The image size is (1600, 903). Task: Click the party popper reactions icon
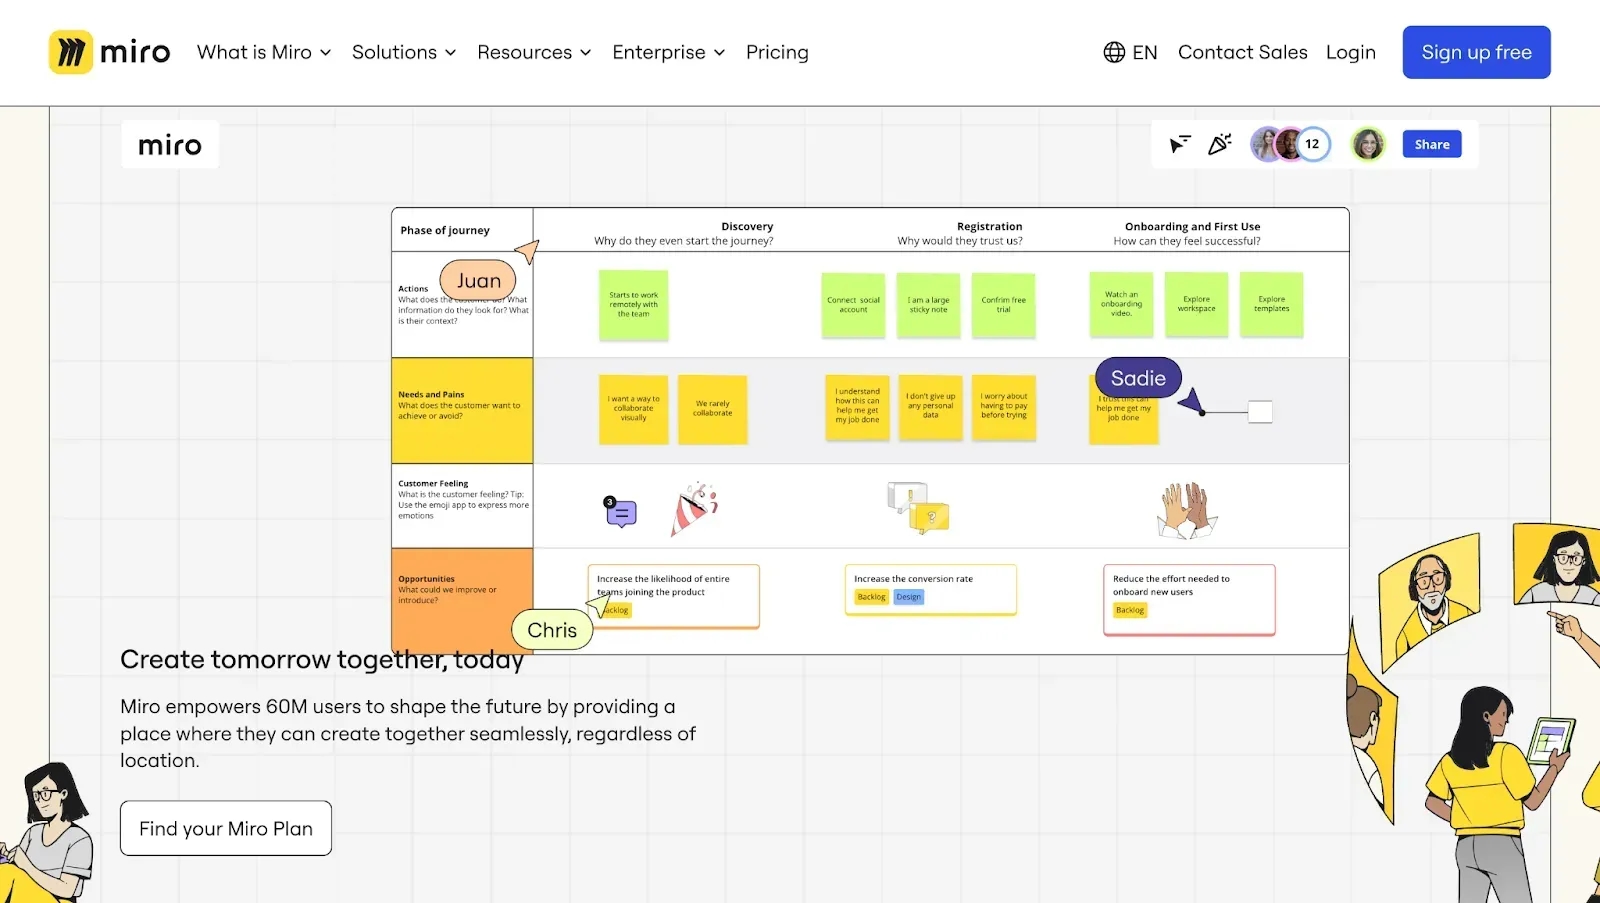(x=1219, y=144)
